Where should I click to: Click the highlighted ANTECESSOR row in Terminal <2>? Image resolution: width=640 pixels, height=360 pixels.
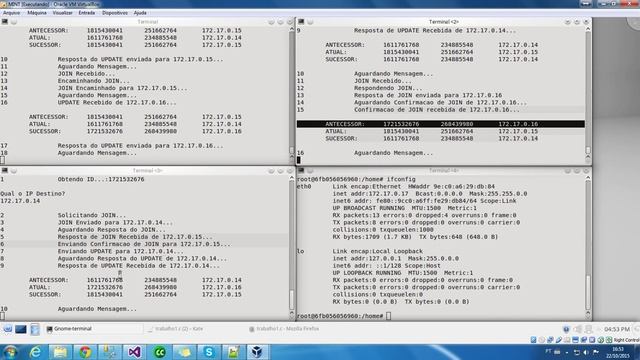pos(441,124)
